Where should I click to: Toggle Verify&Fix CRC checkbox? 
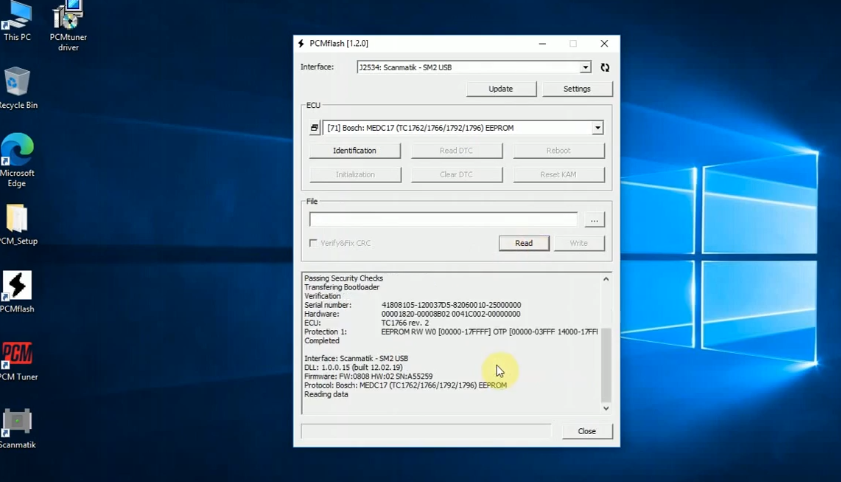tap(313, 243)
